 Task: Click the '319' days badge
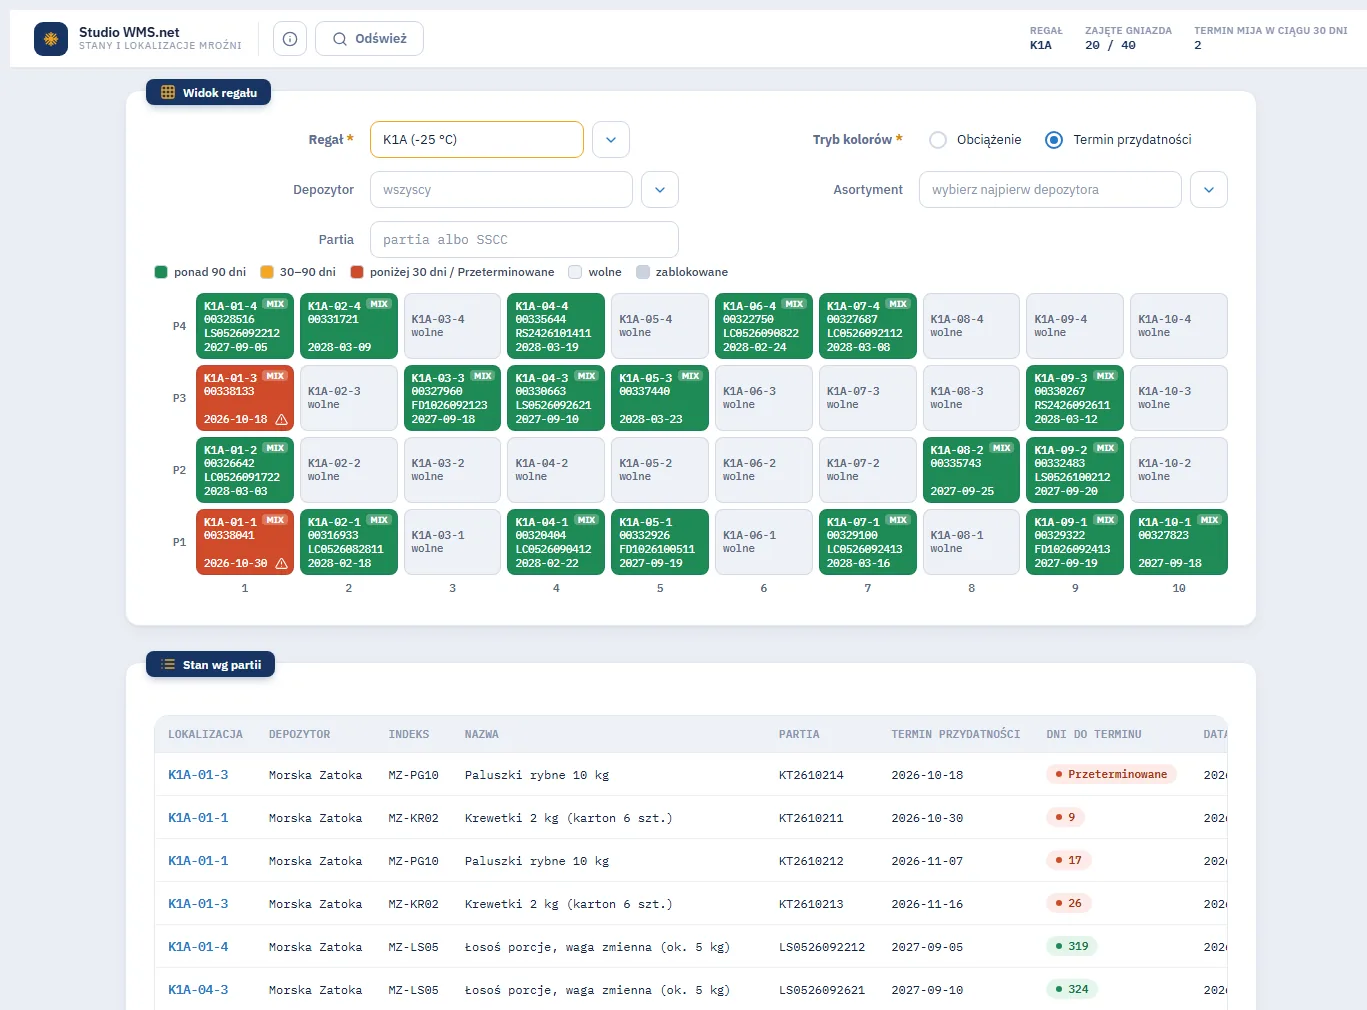point(1072,947)
